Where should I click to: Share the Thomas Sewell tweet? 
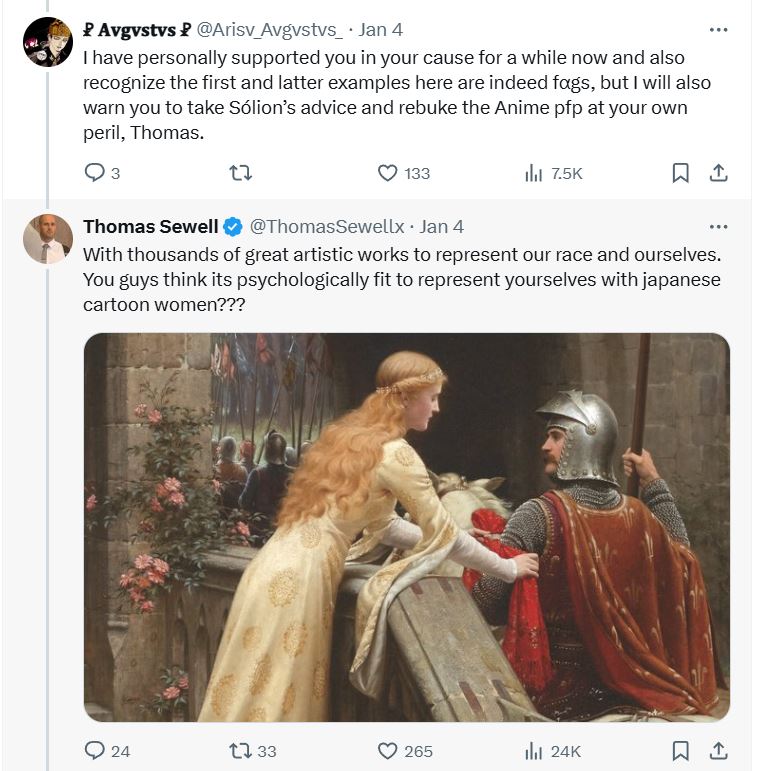pyautogui.click(x=718, y=751)
